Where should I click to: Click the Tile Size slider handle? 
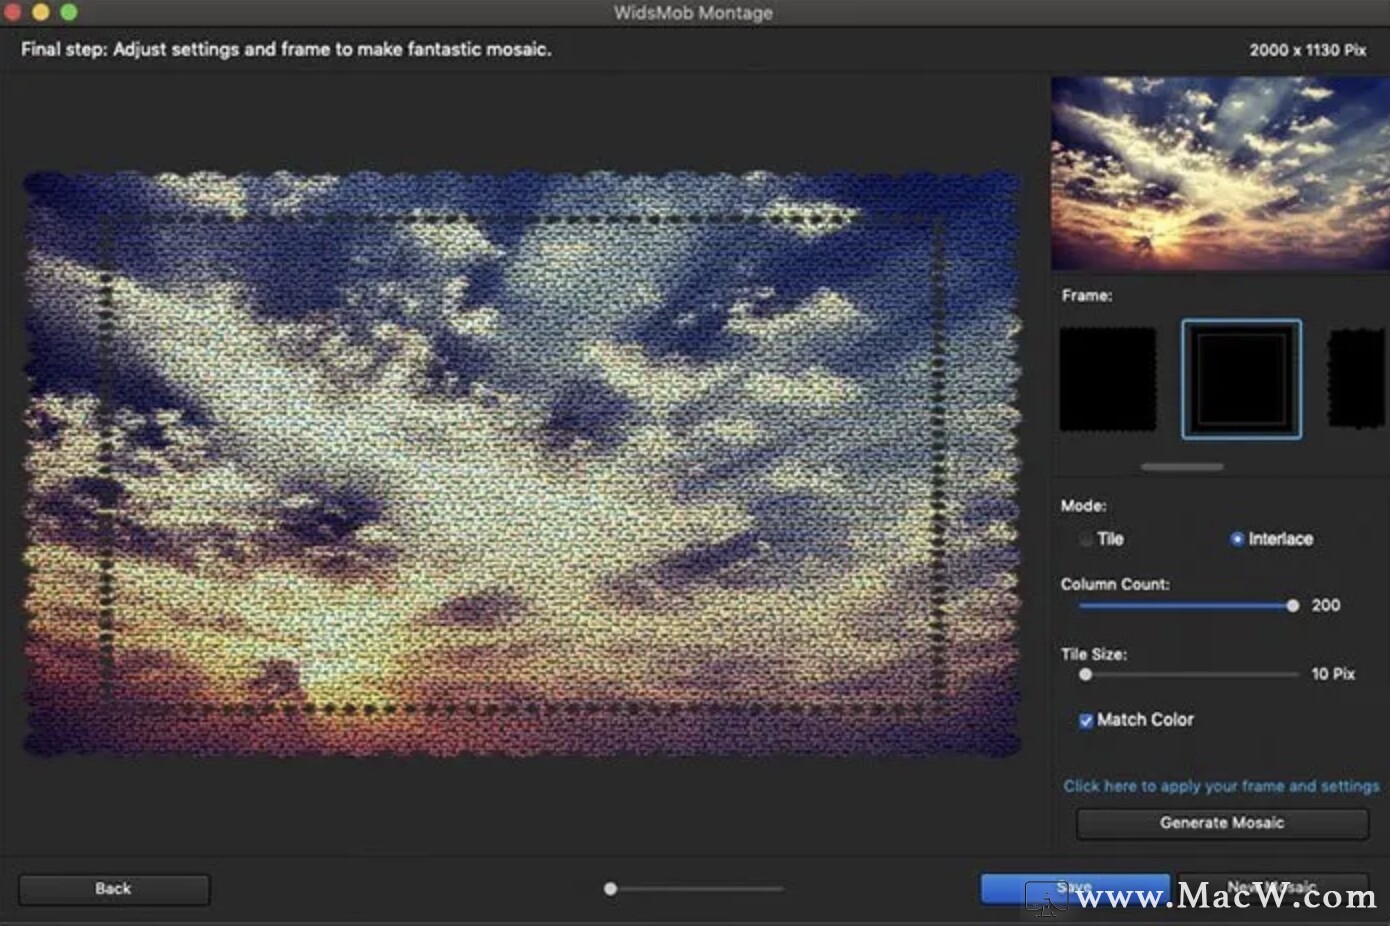click(x=1086, y=675)
